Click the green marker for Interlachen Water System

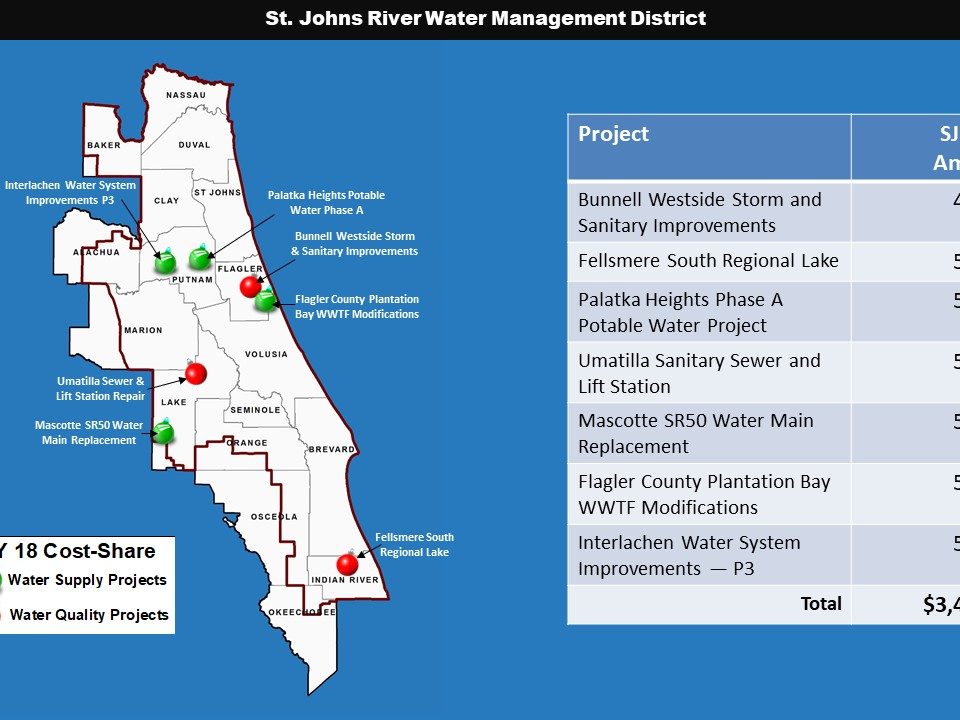tap(165, 262)
